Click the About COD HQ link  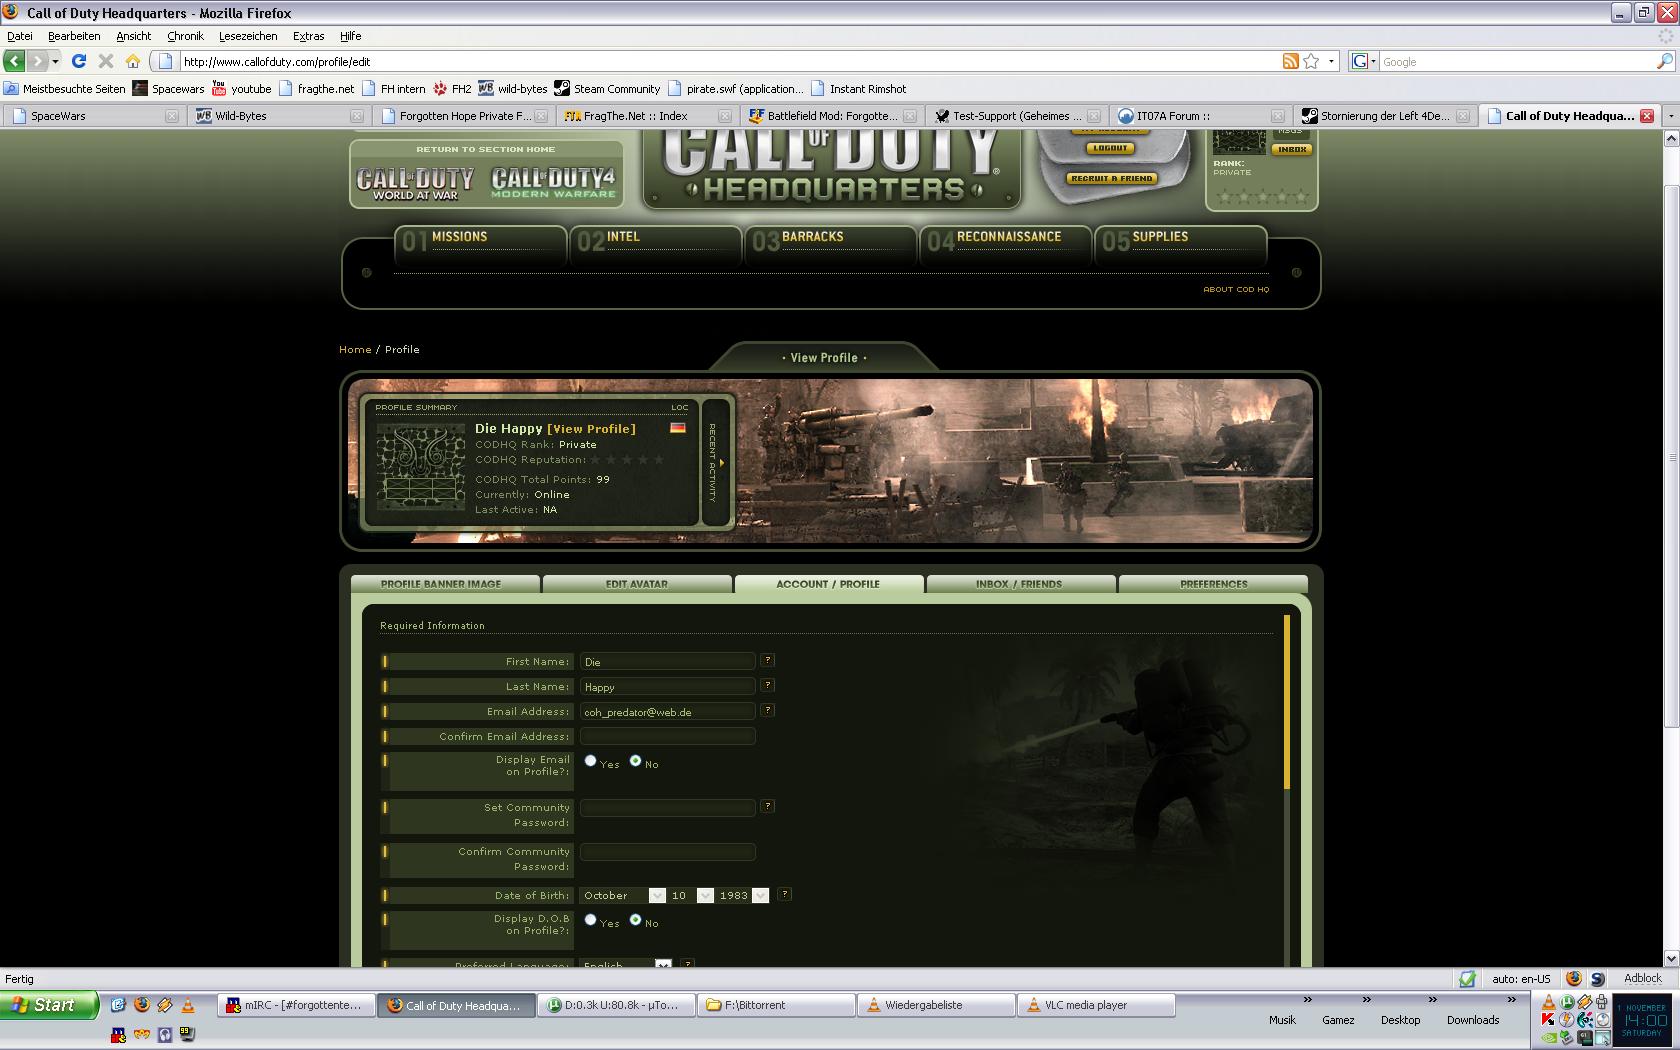point(1236,289)
